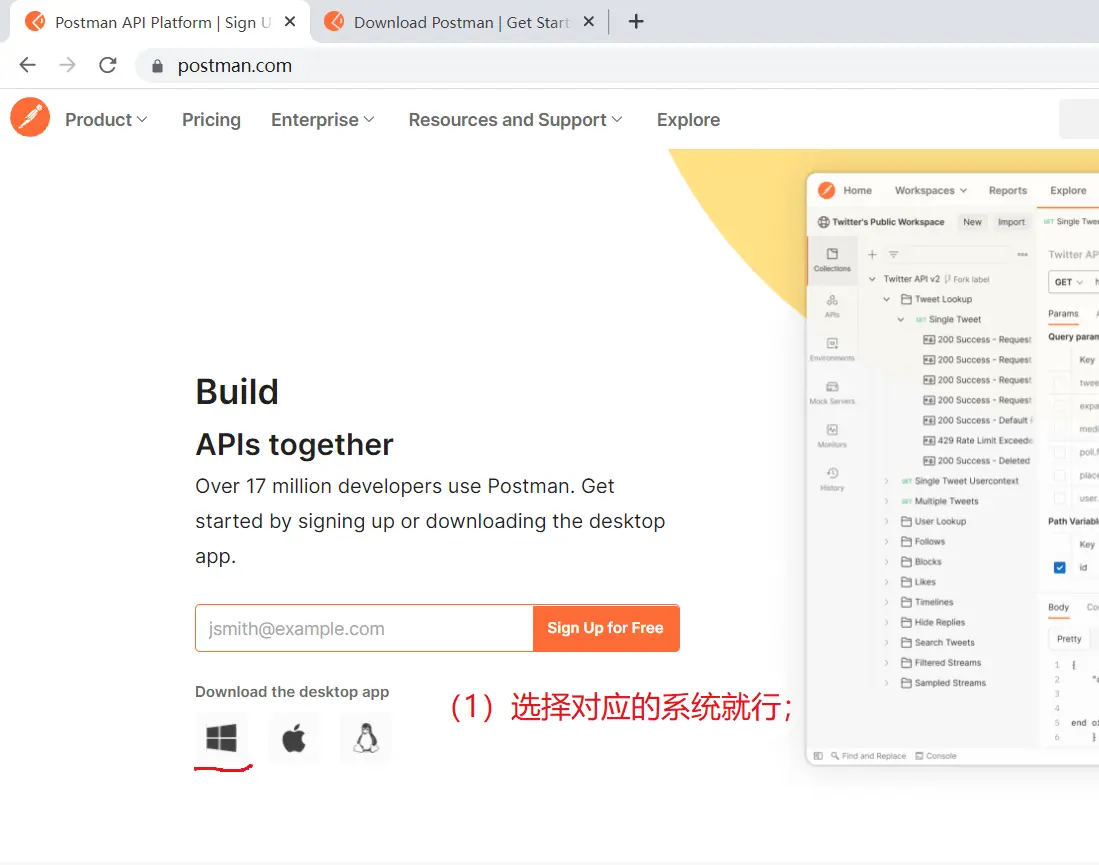Switch to the Download Postman tab
1099x865 pixels.
coord(449,22)
